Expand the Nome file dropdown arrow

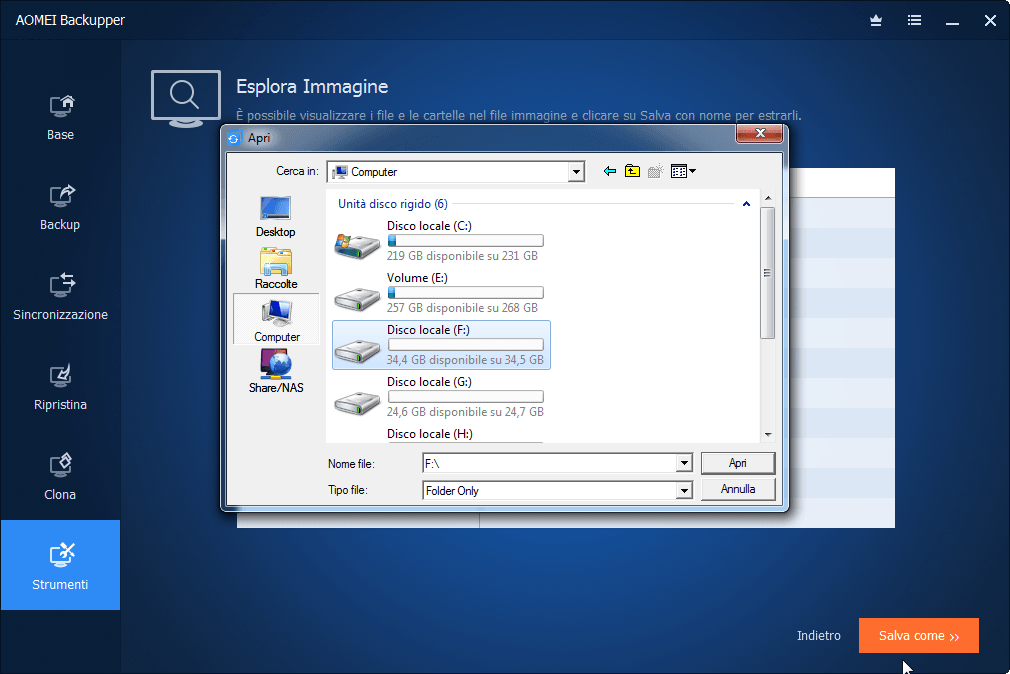click(684, 463)
